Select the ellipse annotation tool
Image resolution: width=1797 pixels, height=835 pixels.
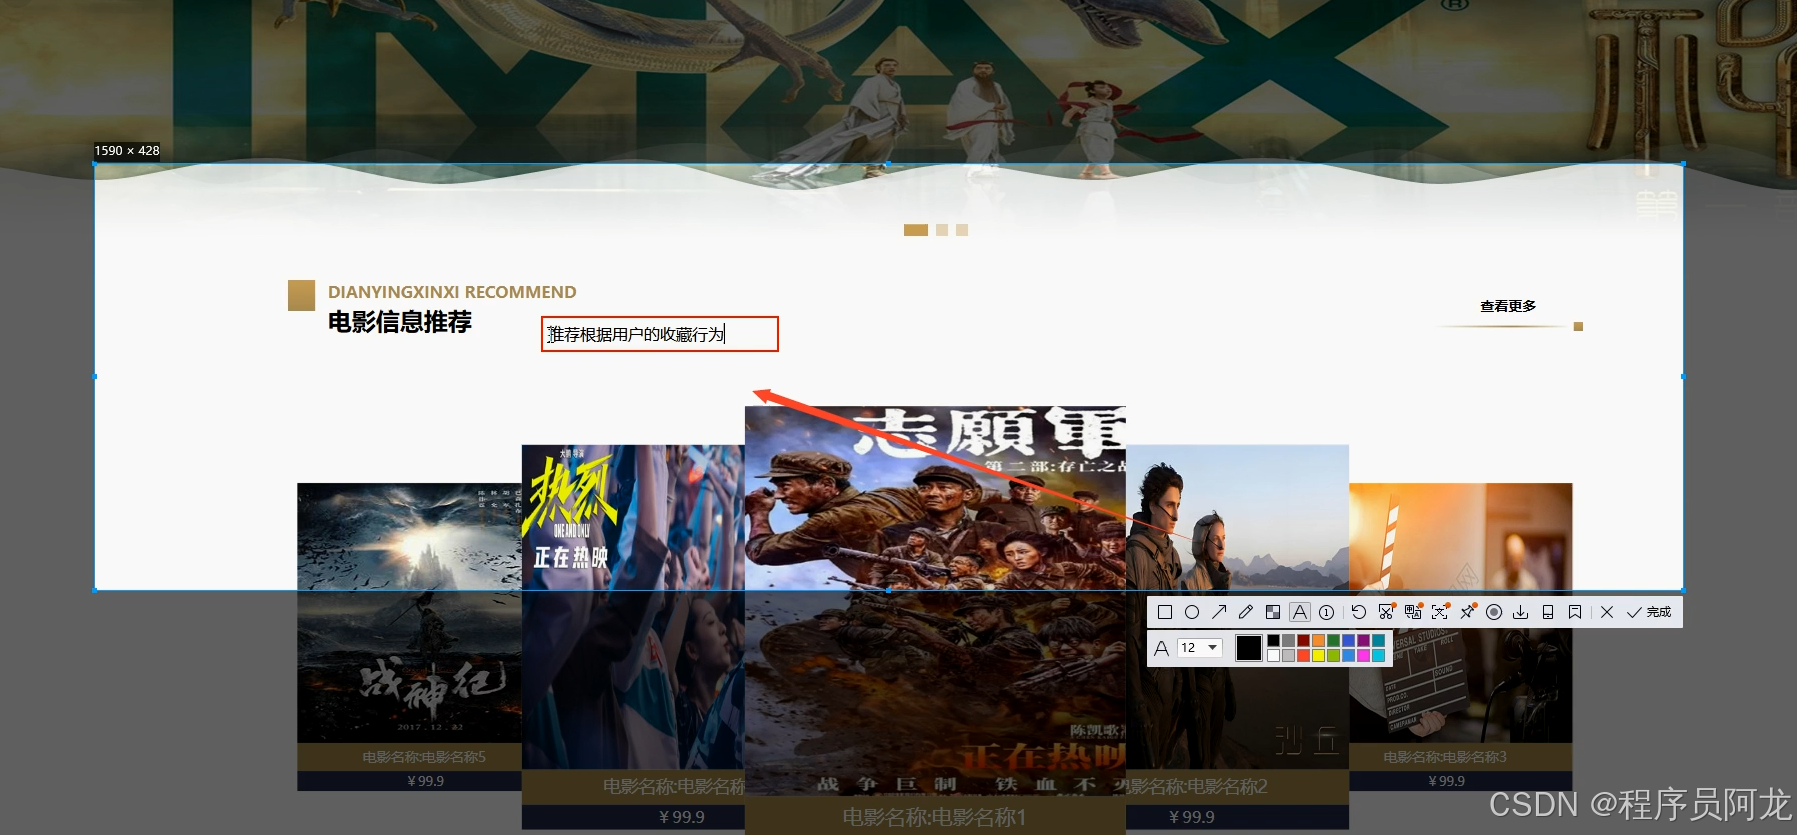[1192, 612]
